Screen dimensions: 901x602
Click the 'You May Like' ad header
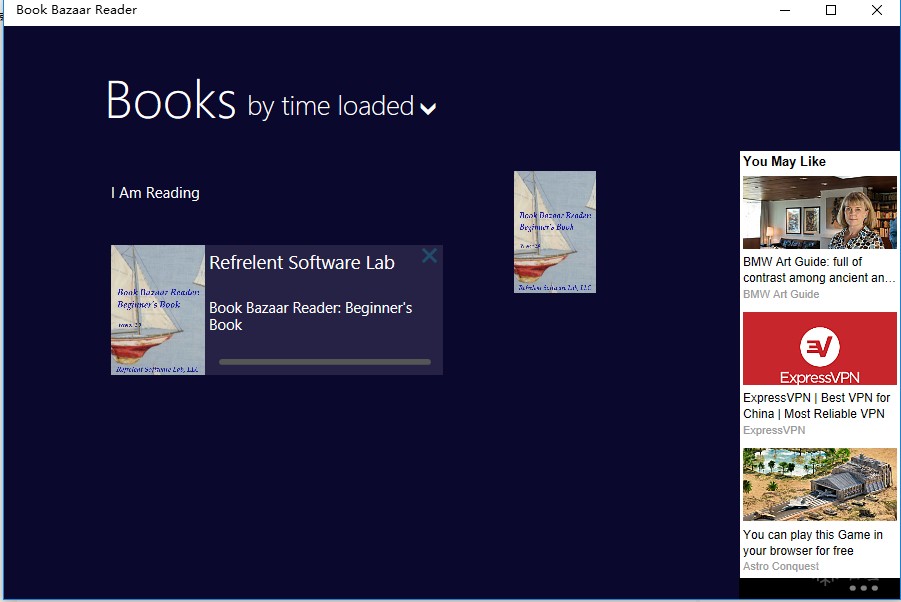784,161
